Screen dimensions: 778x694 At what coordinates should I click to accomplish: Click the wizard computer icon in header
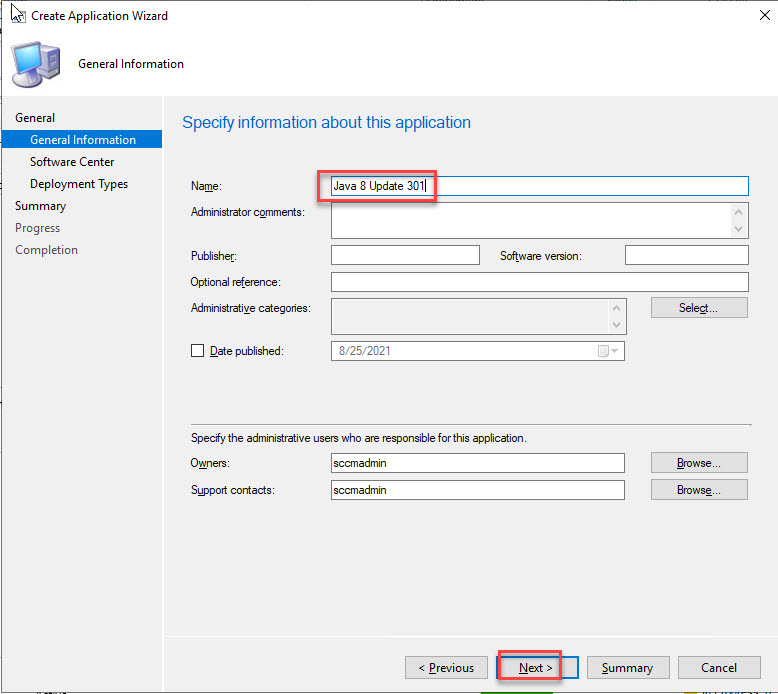coord(35,65)
